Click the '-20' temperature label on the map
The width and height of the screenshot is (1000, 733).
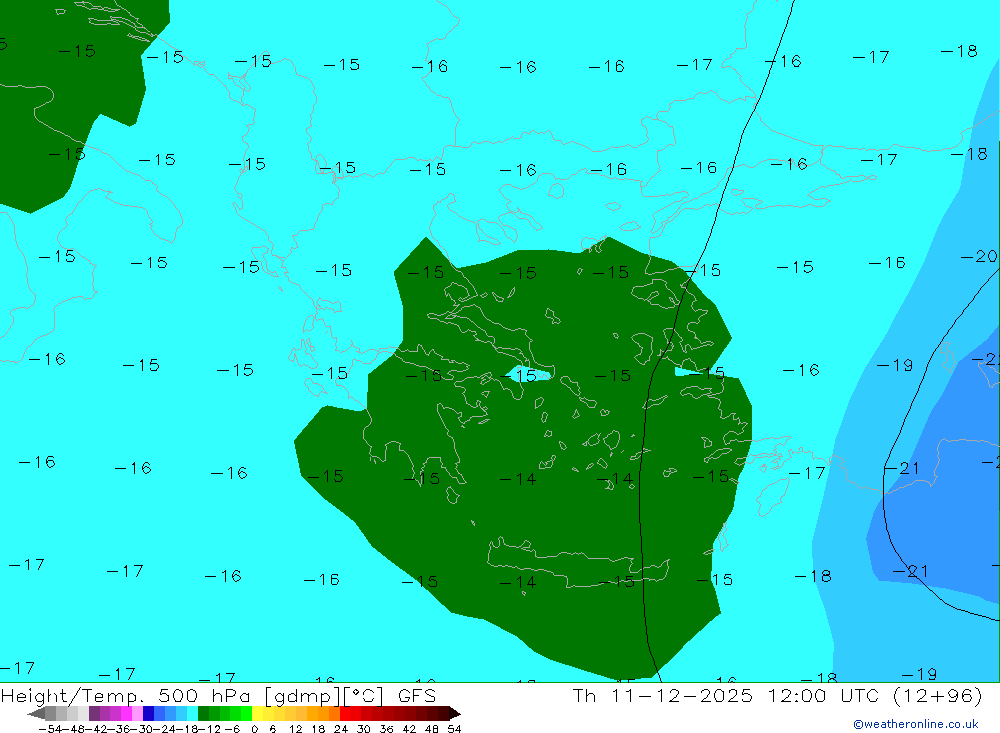pos(979,256)
